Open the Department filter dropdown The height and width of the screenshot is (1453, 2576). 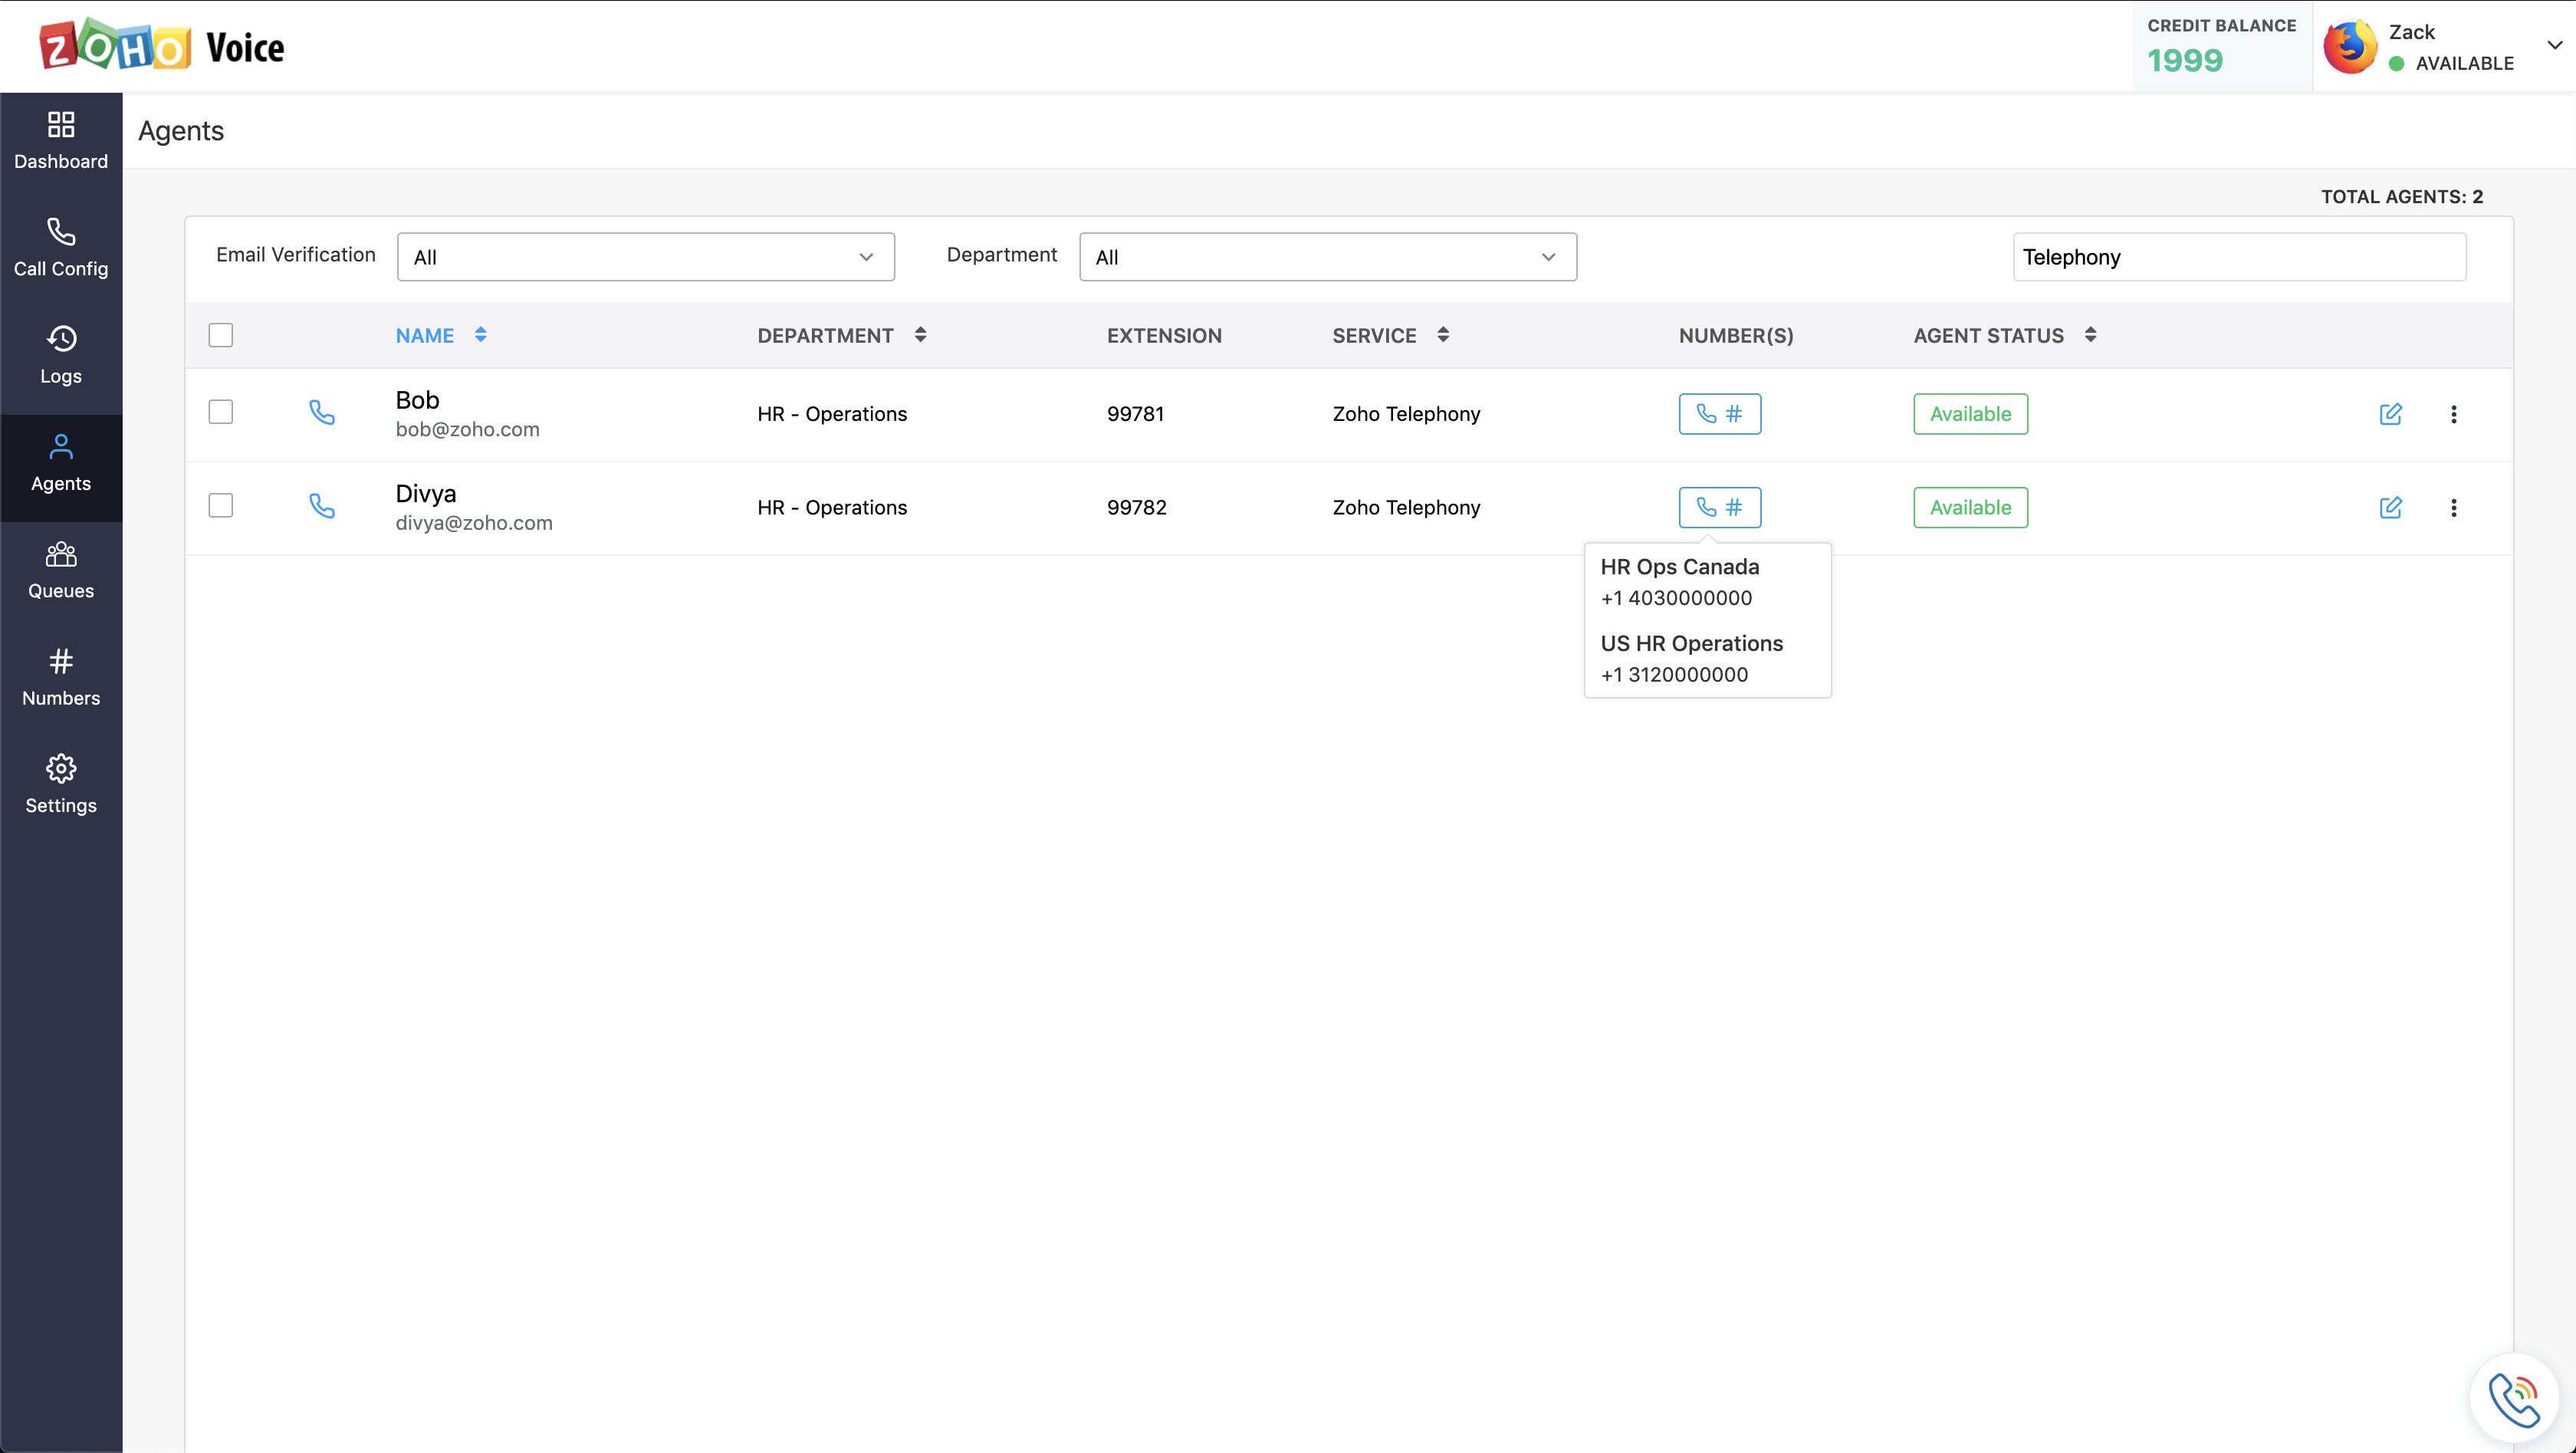click(1327, 257)
